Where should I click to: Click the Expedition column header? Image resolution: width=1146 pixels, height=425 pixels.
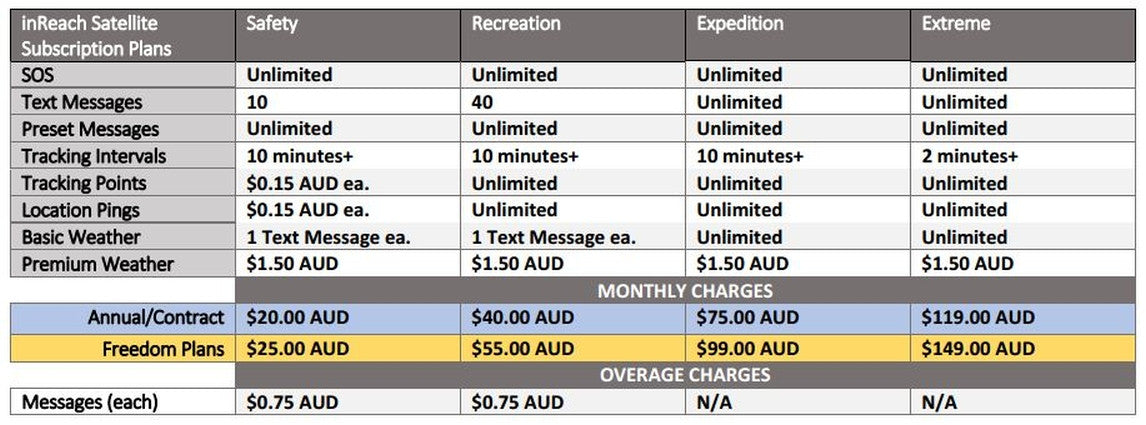click(740, 24)
